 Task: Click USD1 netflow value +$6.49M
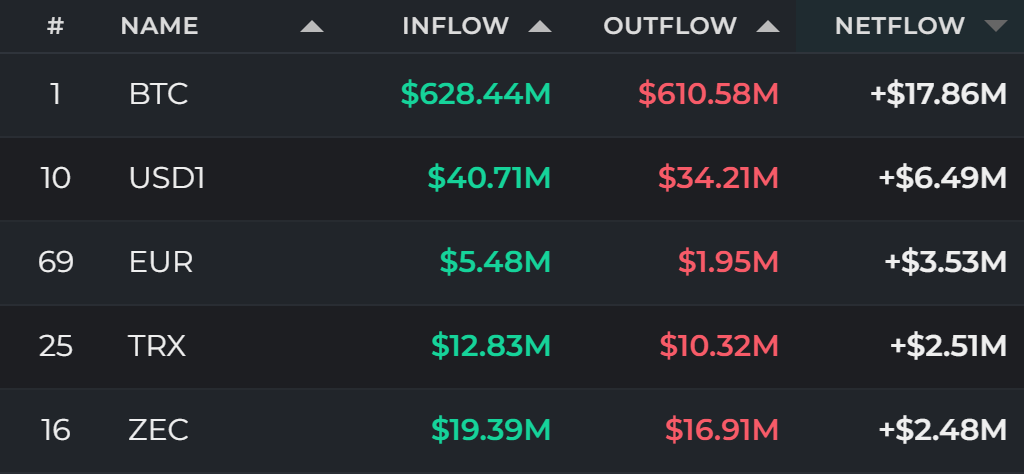tap(942, 178)
